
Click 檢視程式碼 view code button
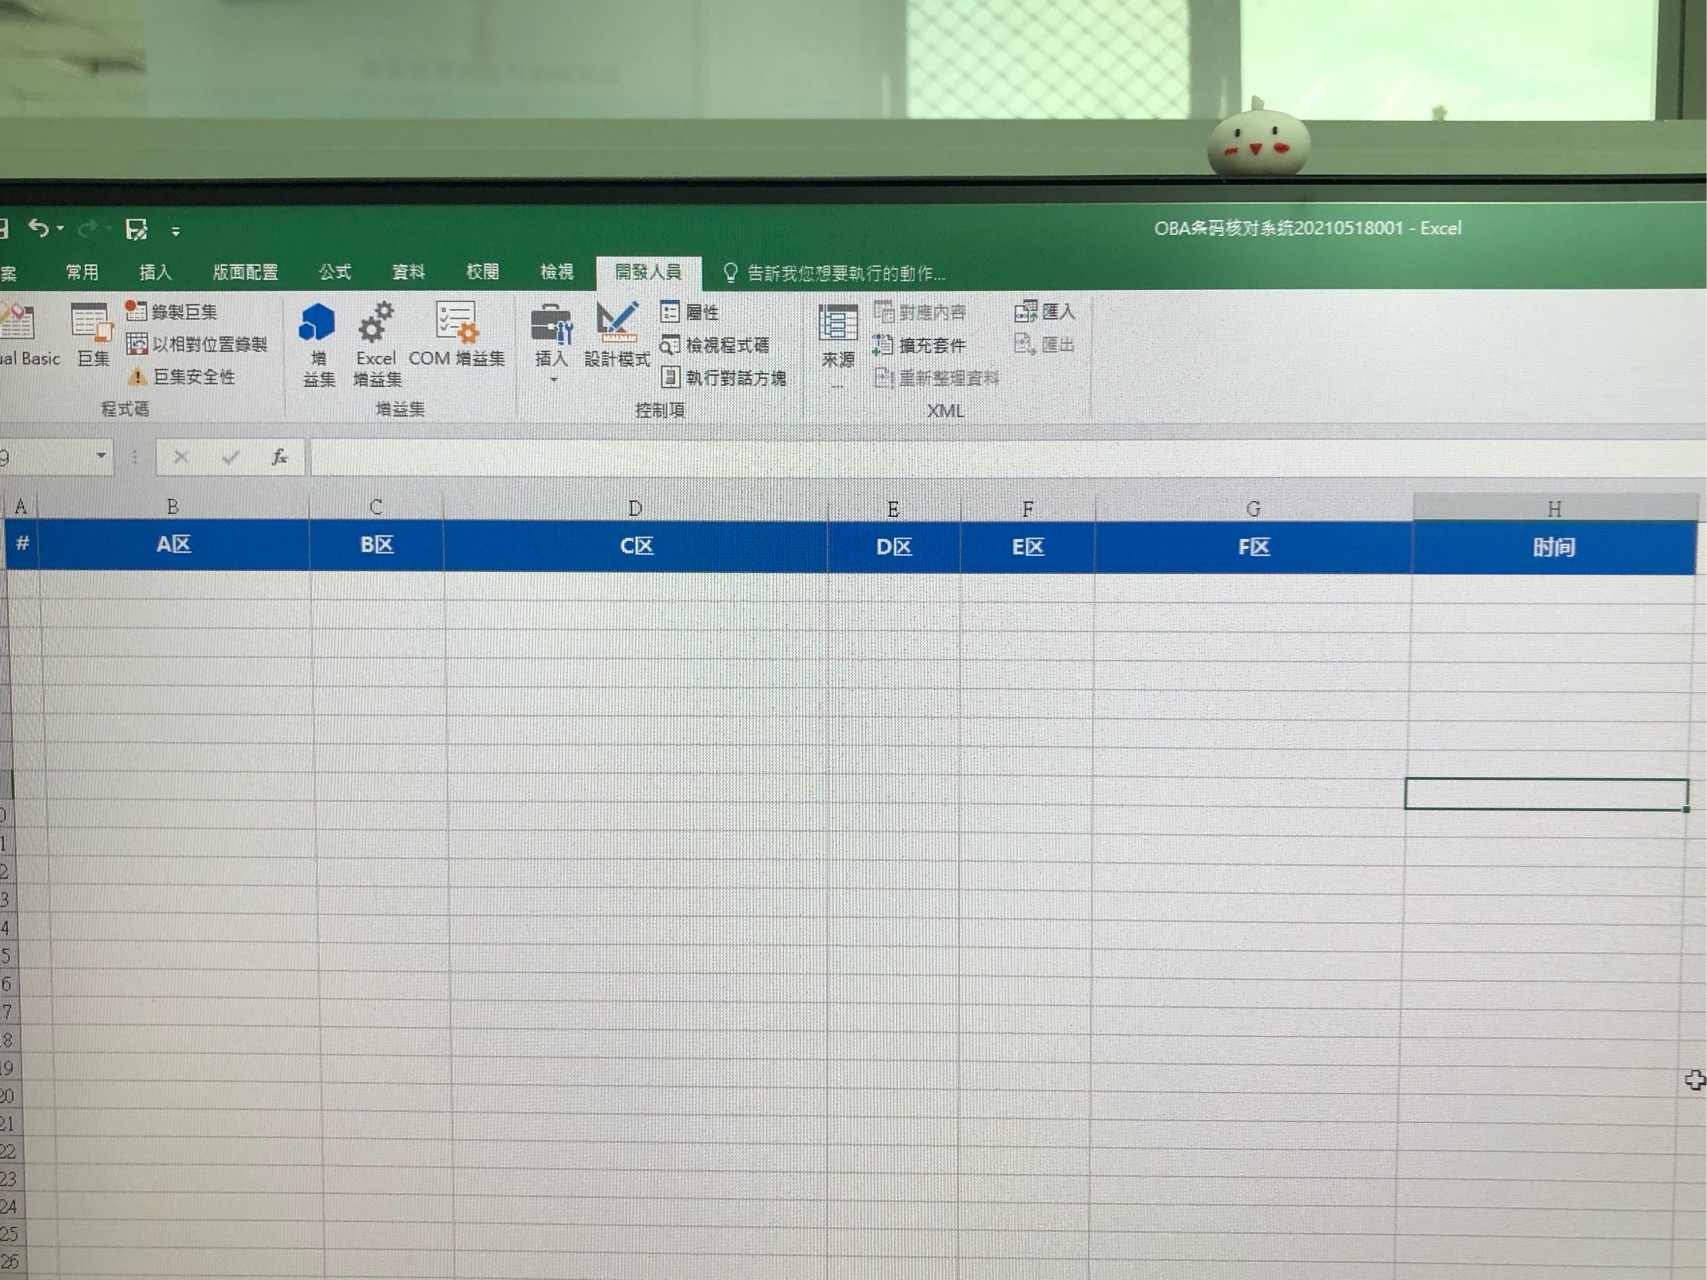point(715,346)
